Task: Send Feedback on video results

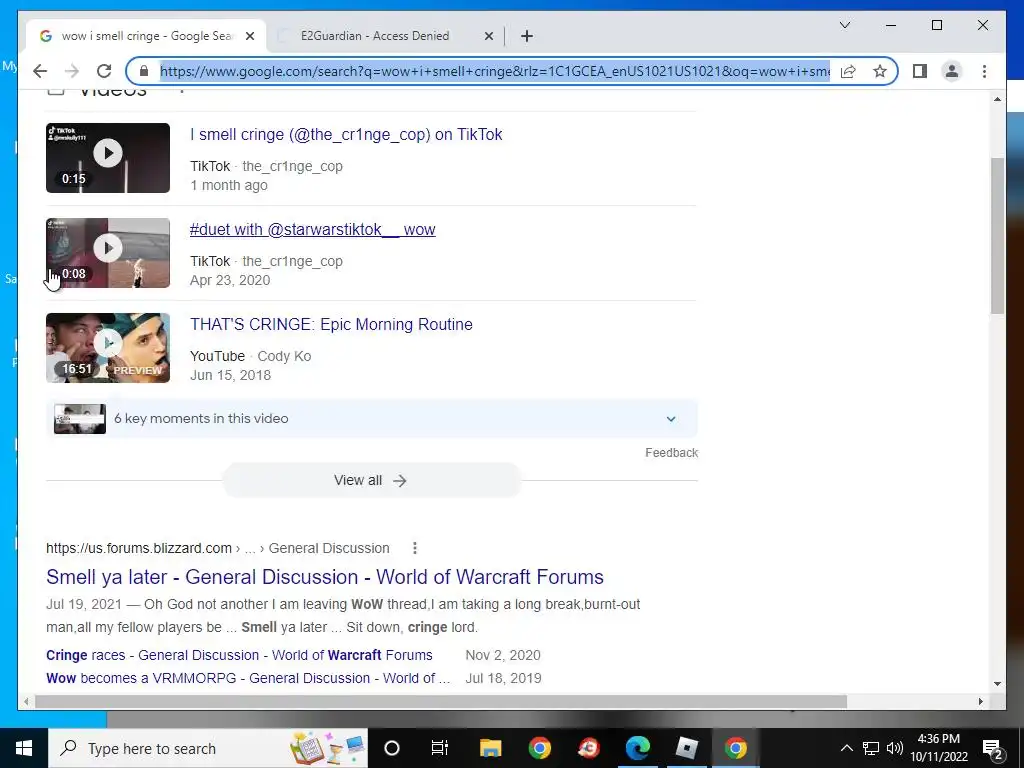Action: tap(671, 453)
